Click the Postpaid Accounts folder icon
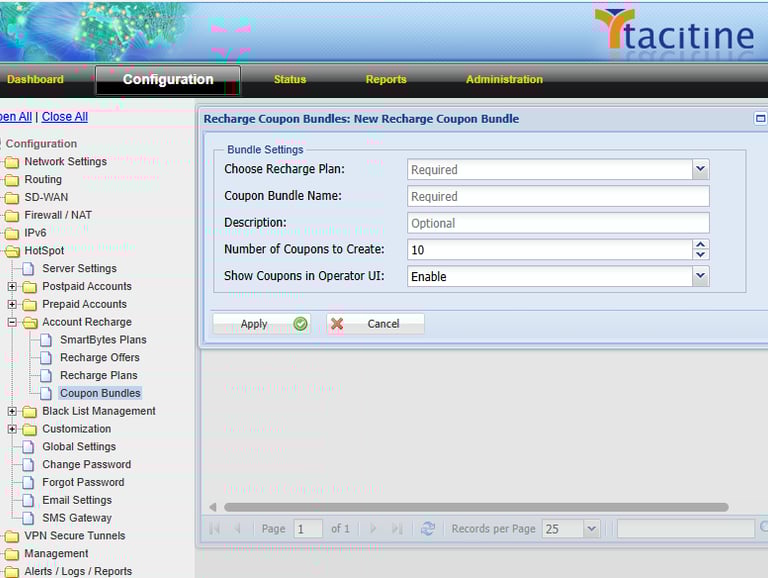 click(30, 287)
